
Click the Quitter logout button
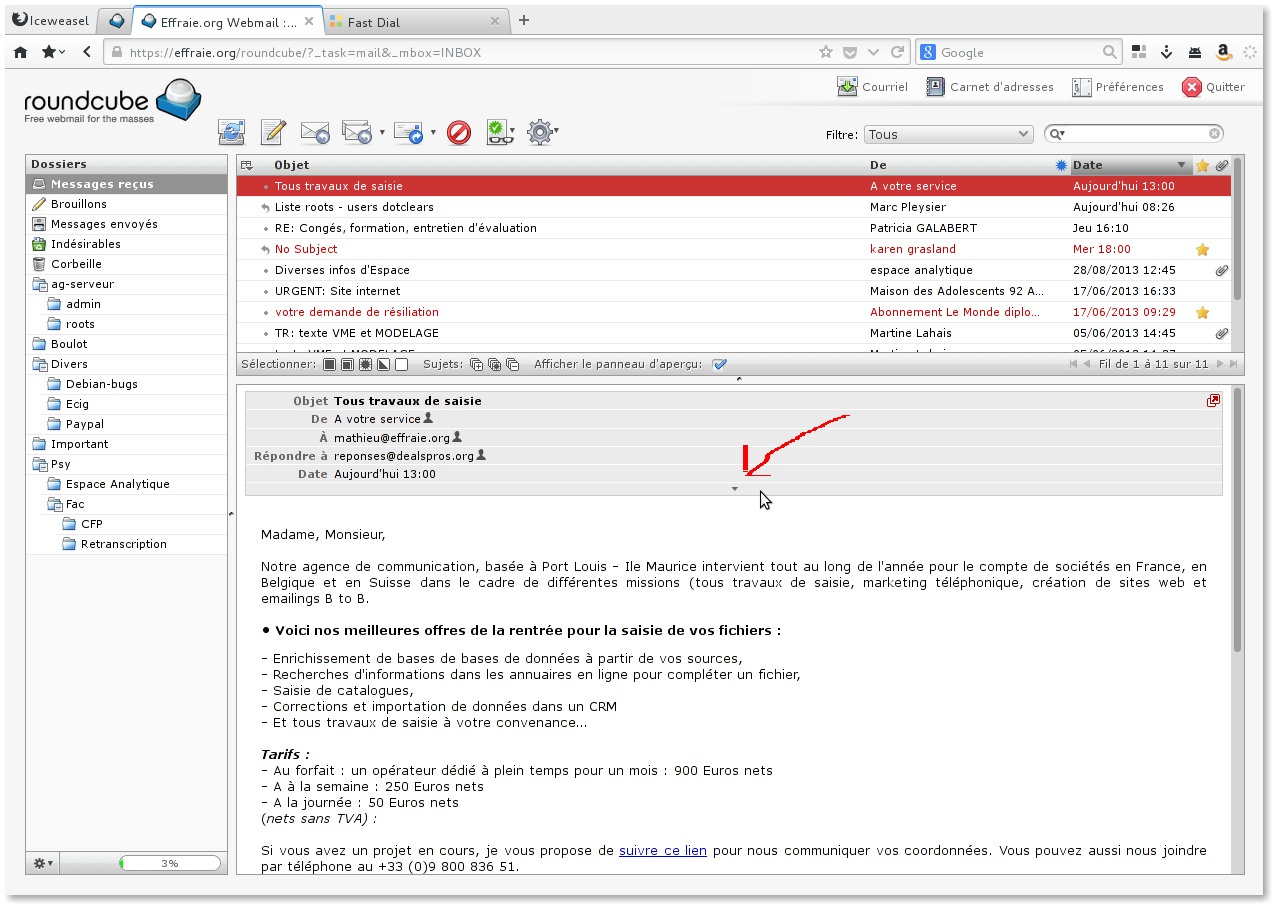[1213, 87]
